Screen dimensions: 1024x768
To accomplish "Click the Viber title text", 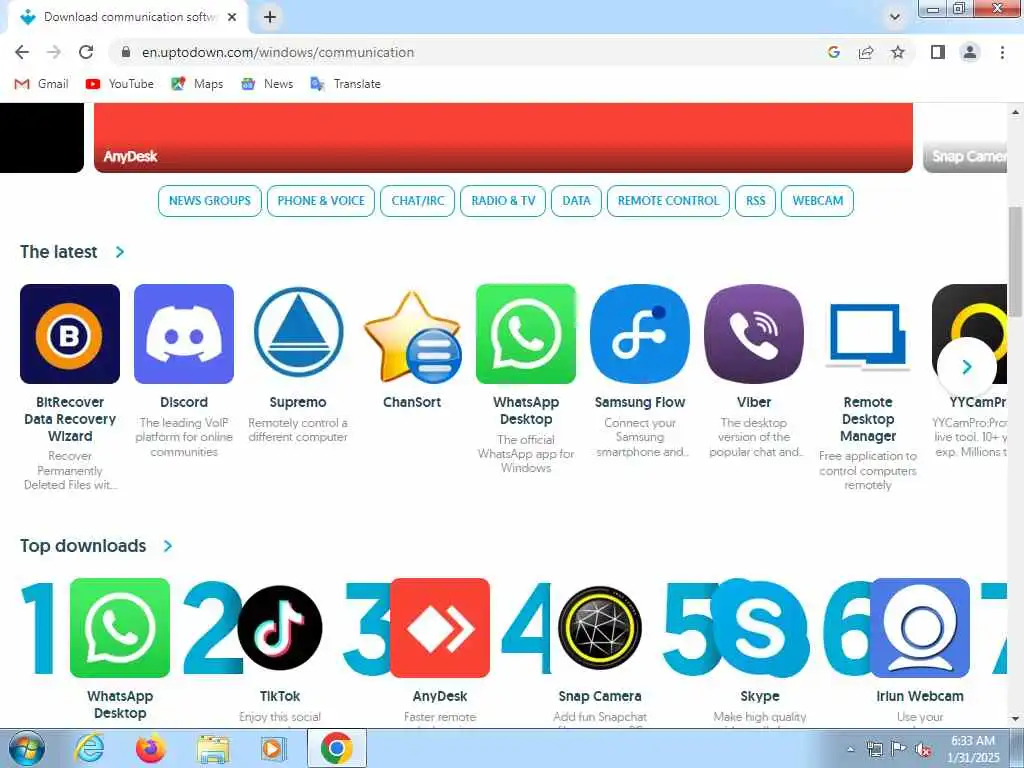I will click(x=754, y=402).
